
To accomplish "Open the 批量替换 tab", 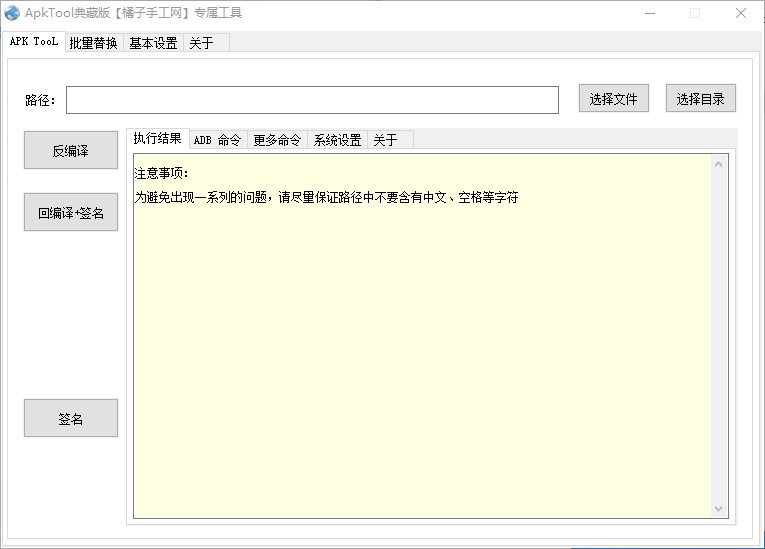I will (x=94, y=43).
